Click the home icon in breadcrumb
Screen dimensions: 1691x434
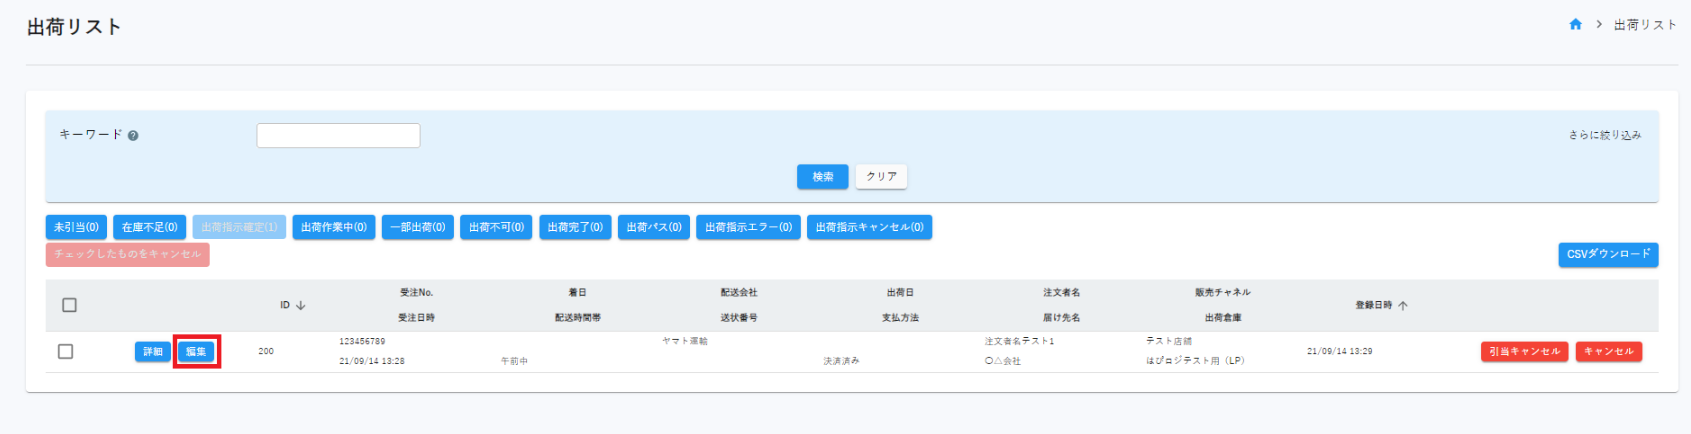coord(1575,25)
